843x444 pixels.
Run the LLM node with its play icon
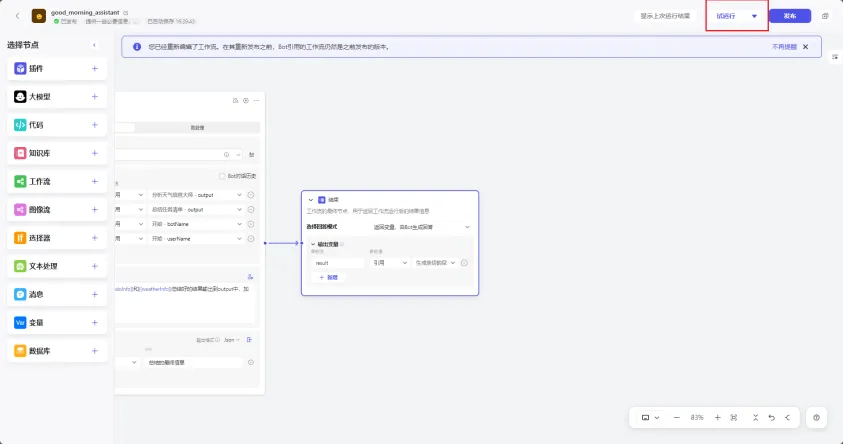[246, 101]
